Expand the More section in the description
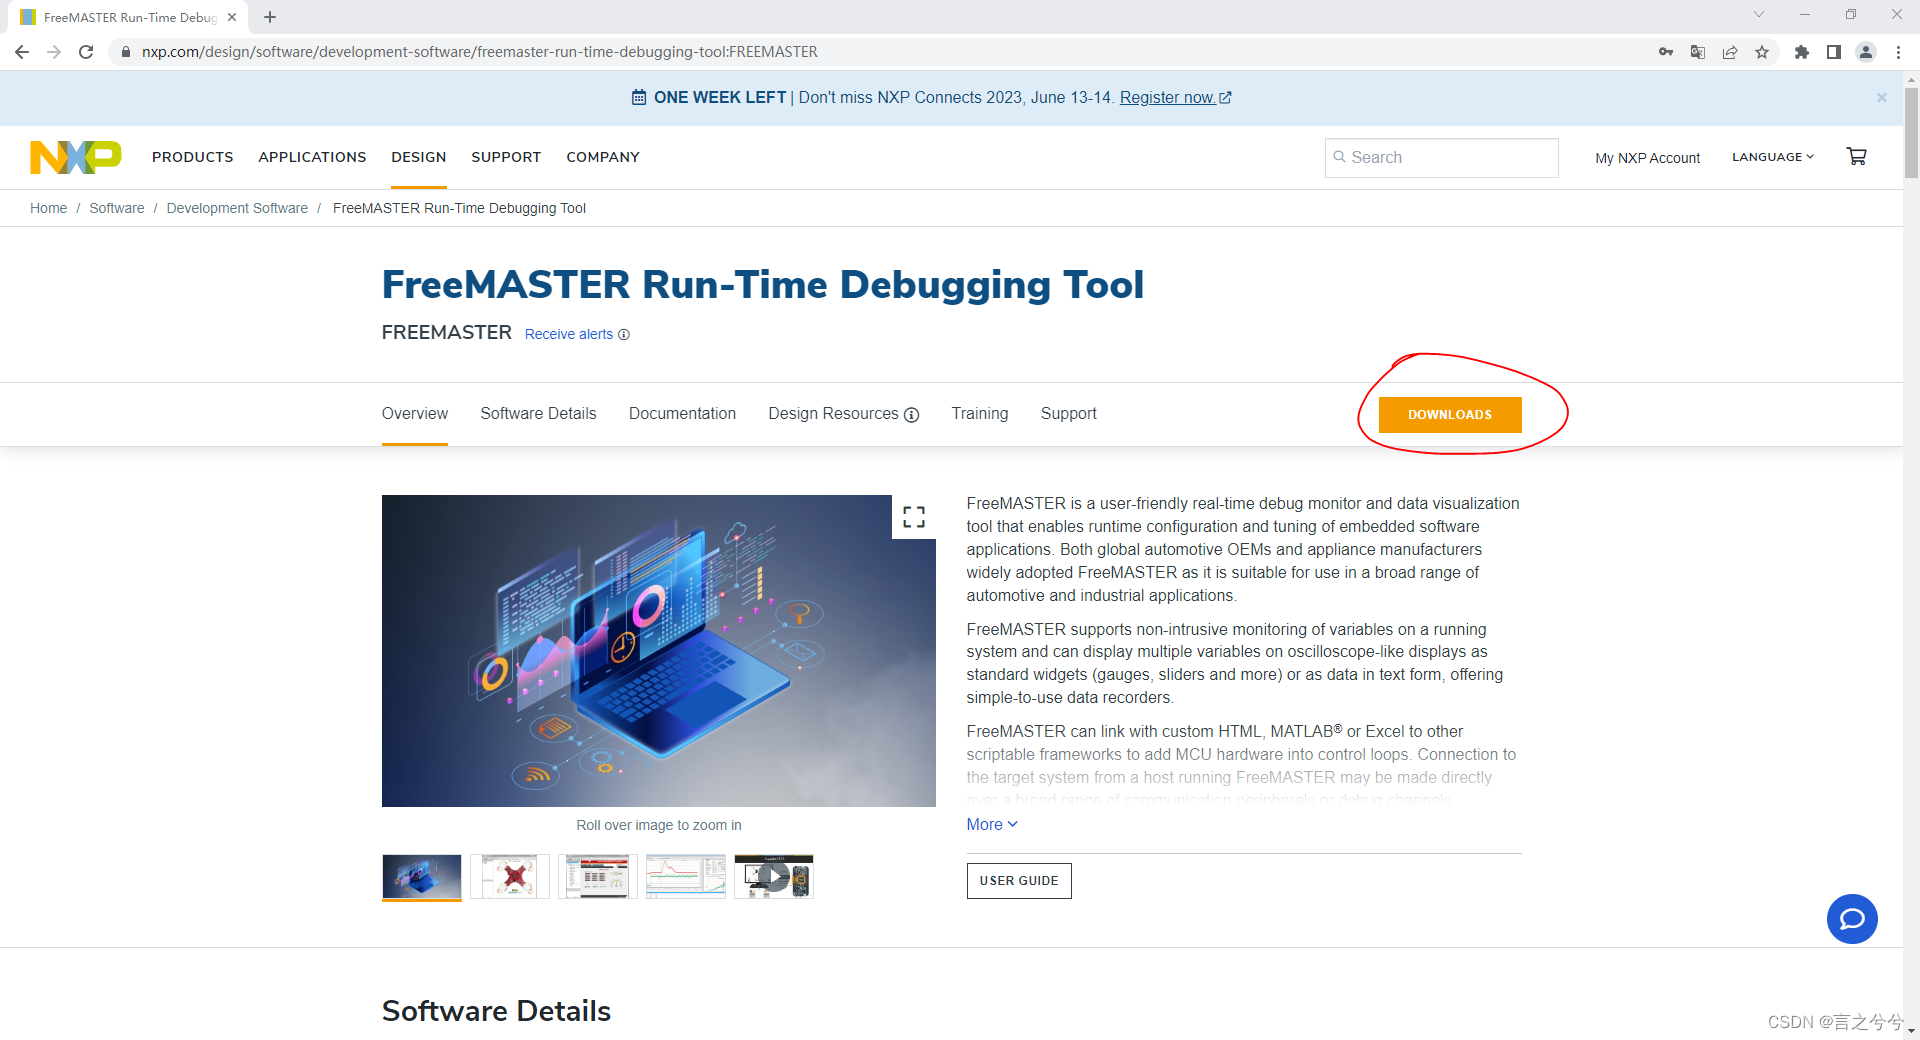The height and width of the screenshot is (1040, 1920). point(990,824)
